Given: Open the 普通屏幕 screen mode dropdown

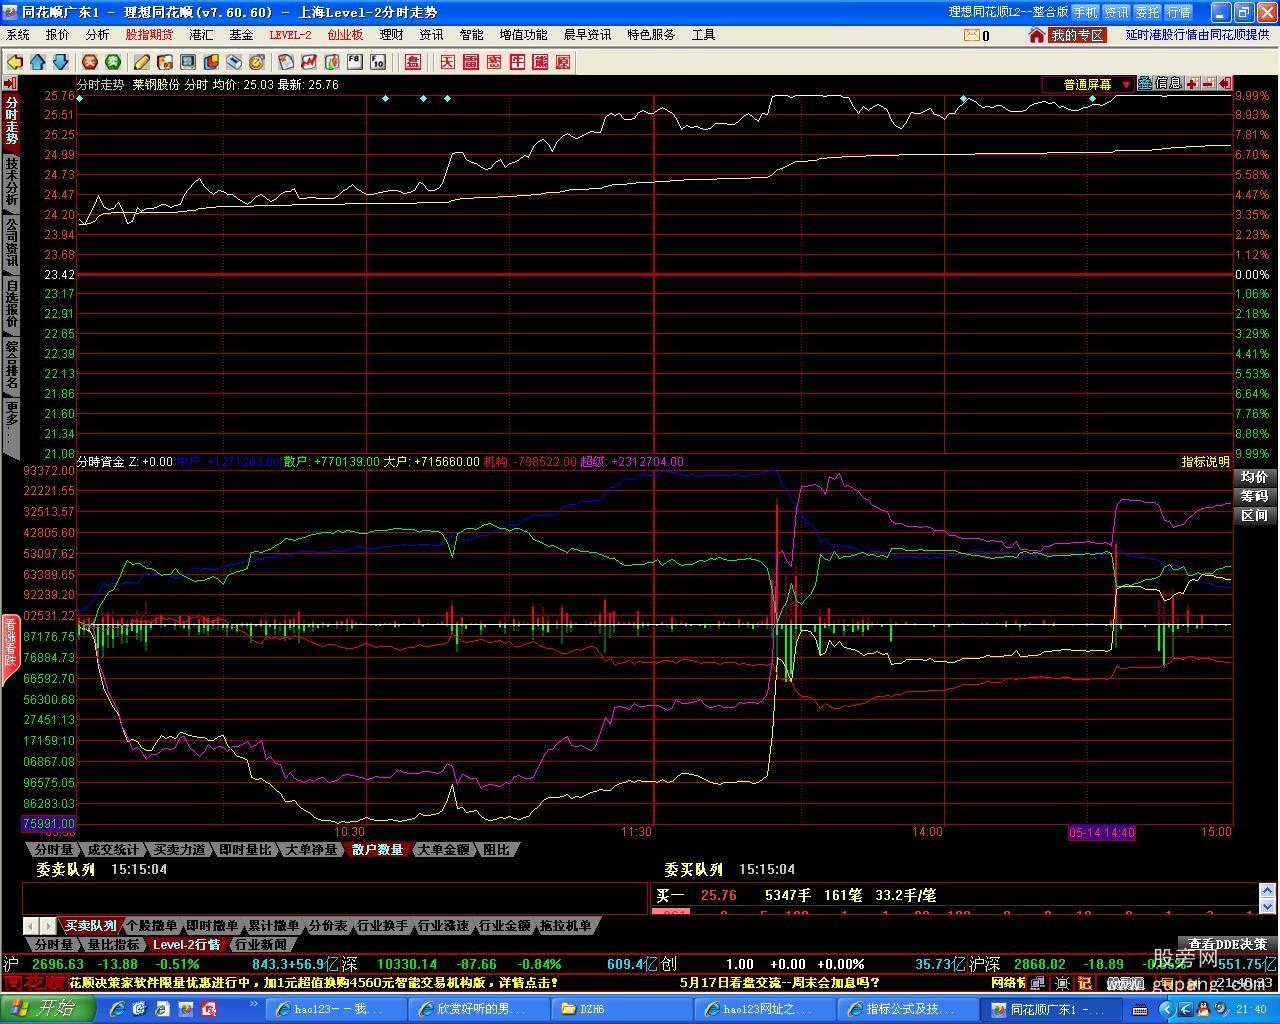Looking at the screenshot, I should [x=1088, y=84].
